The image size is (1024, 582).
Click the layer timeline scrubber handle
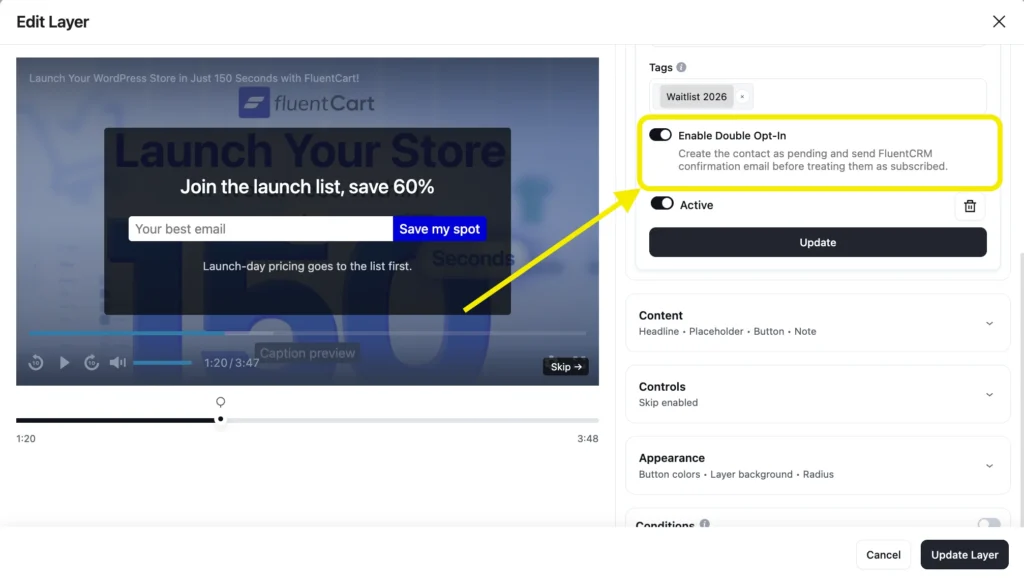tap(221, 419)
